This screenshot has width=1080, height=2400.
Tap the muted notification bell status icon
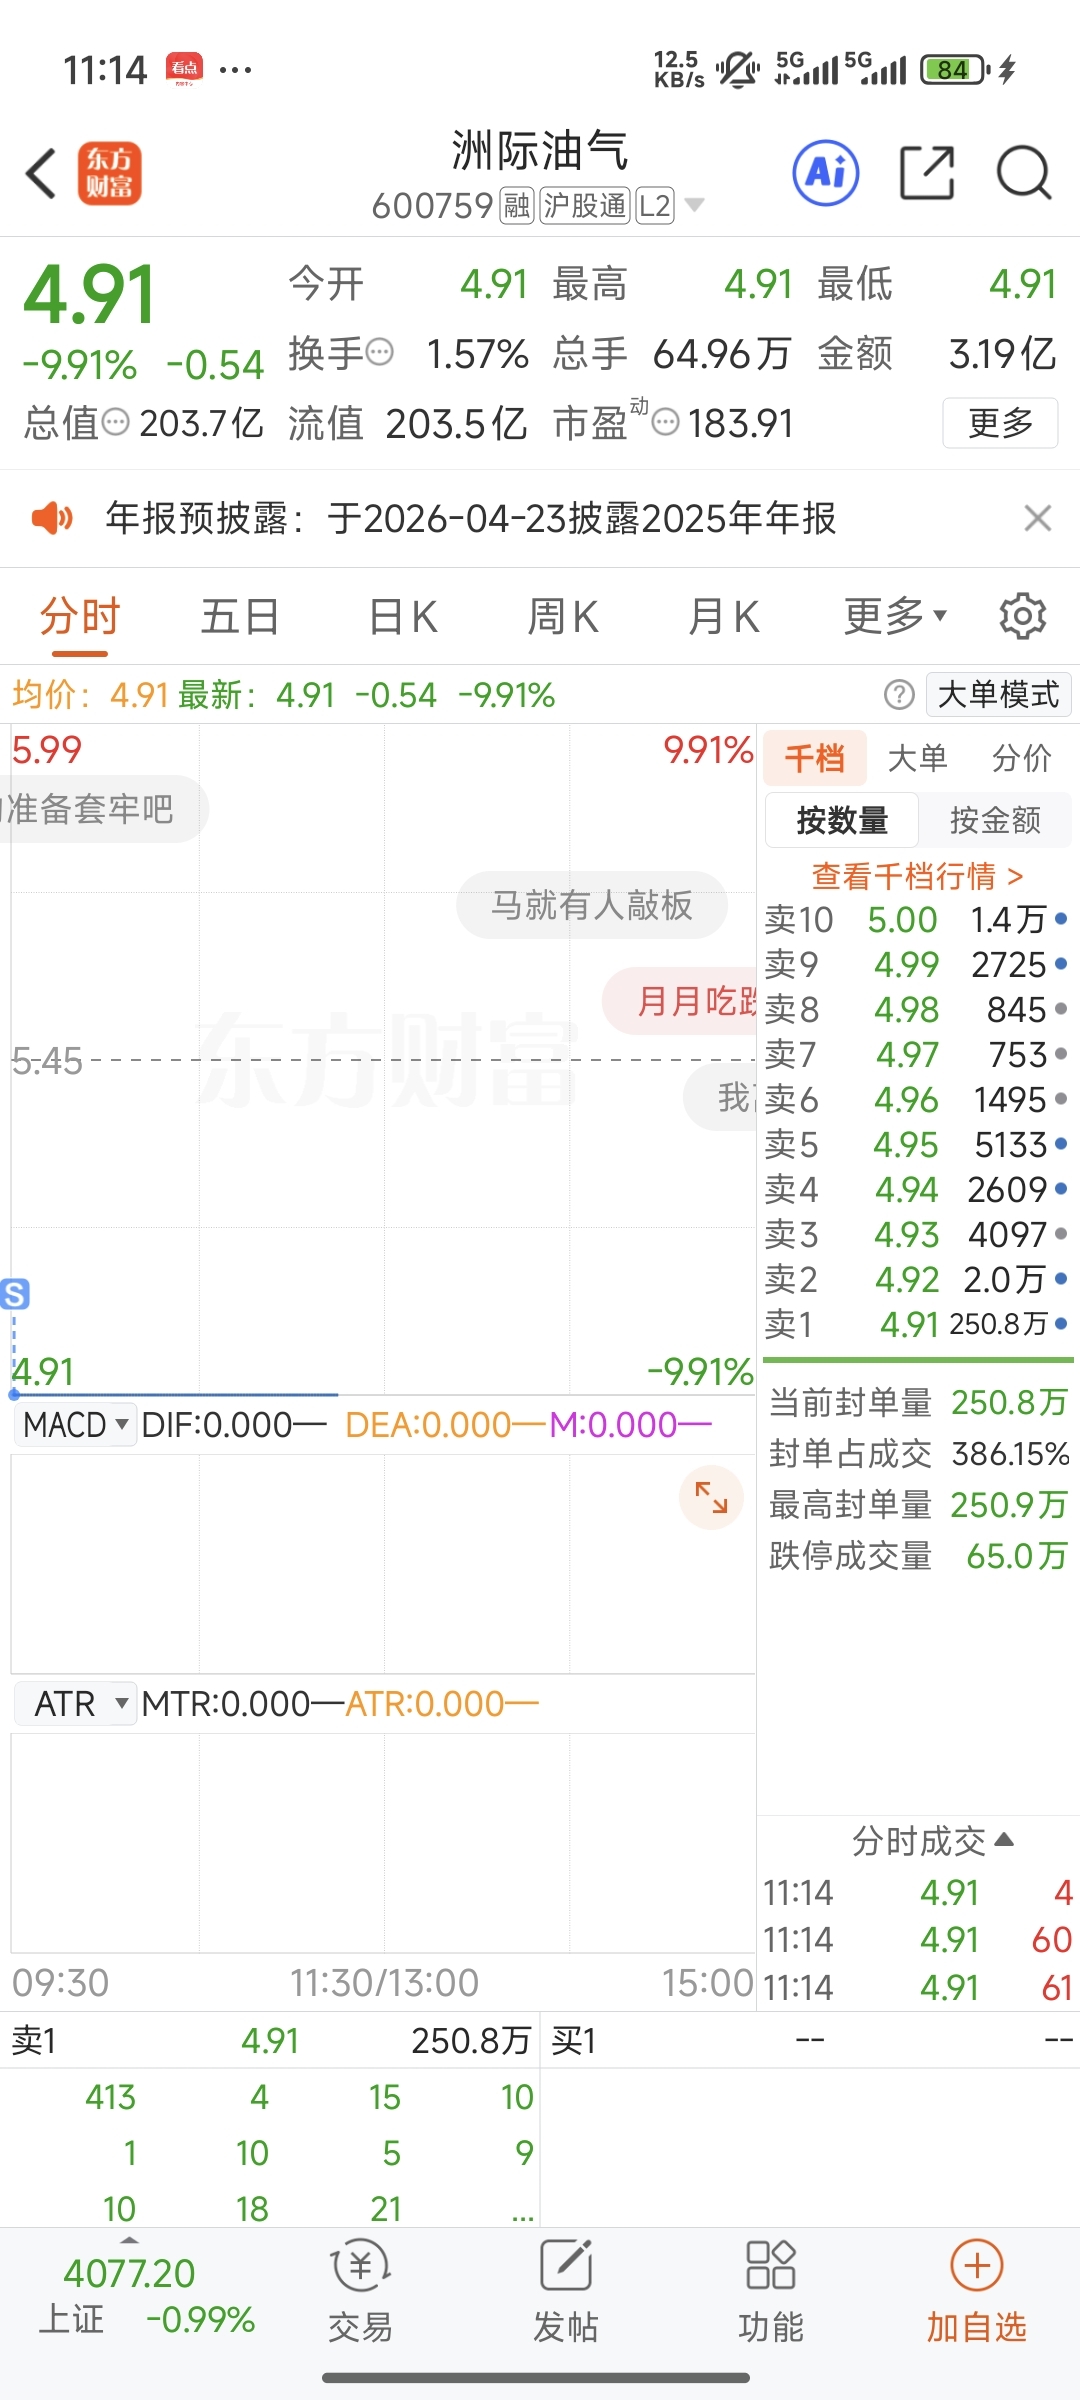point(737,69)
